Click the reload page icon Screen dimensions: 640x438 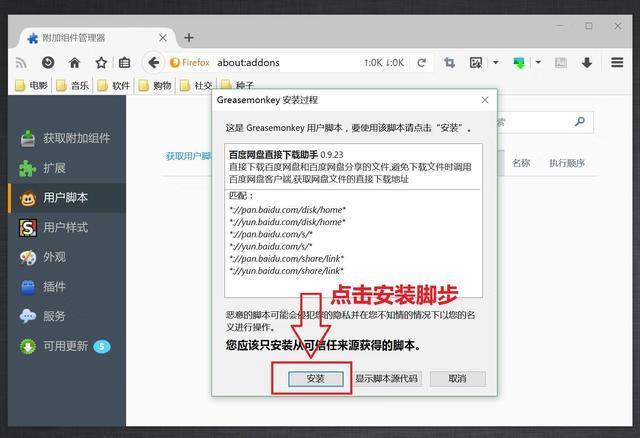(x=422, y=62)
